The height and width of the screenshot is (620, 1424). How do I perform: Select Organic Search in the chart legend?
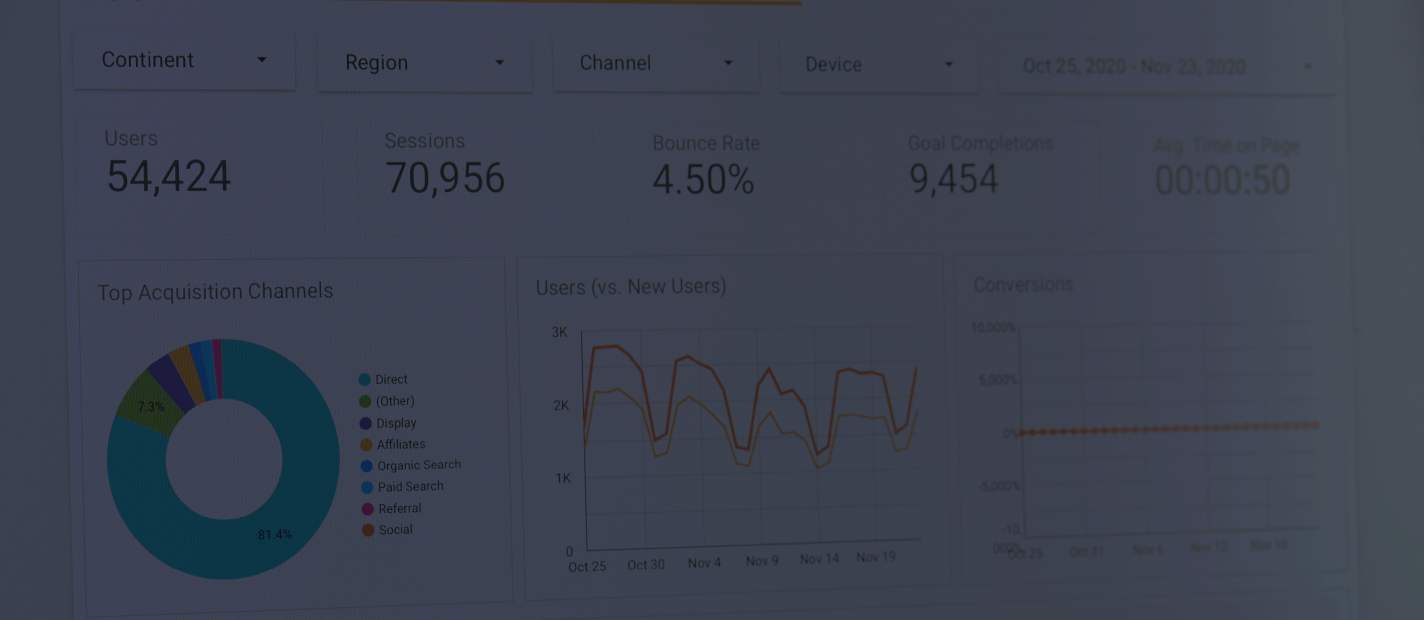tap(419, 465)
